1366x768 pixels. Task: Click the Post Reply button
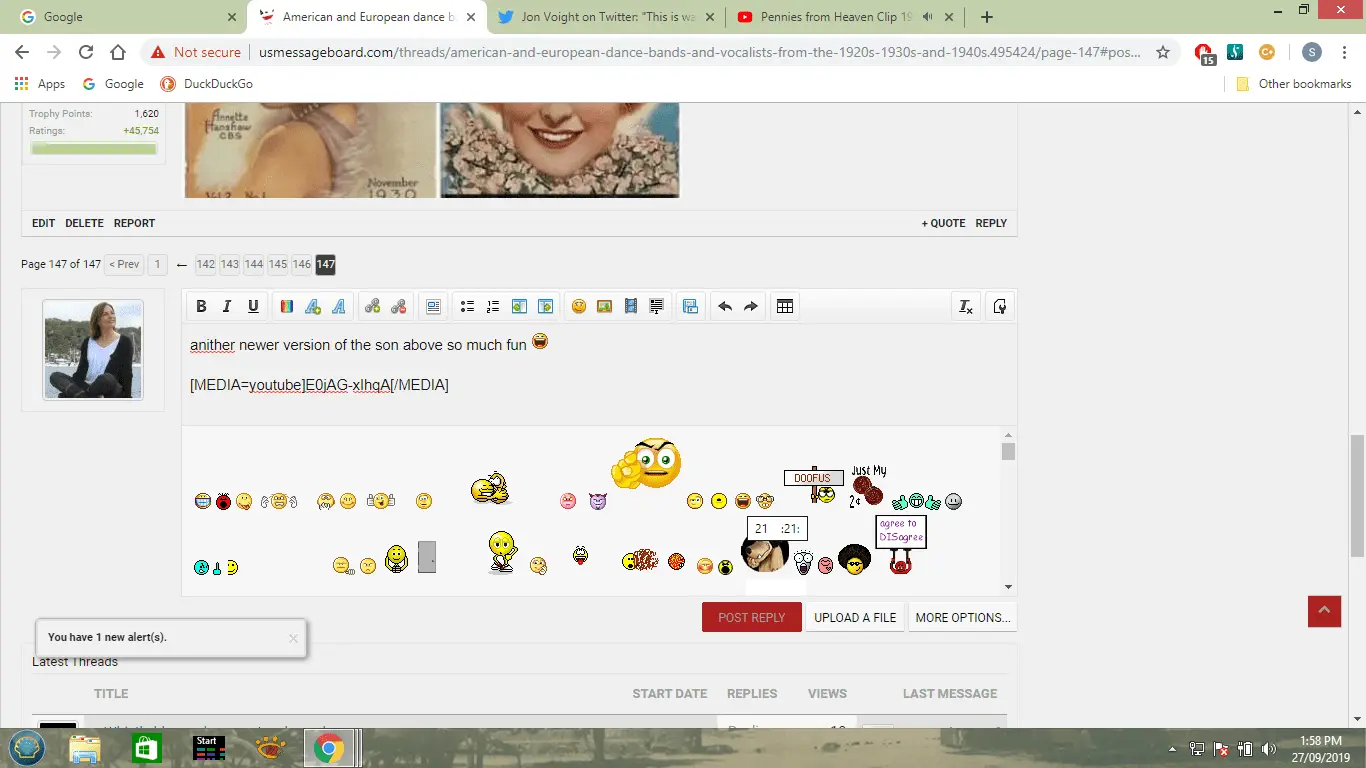[751, 618]
